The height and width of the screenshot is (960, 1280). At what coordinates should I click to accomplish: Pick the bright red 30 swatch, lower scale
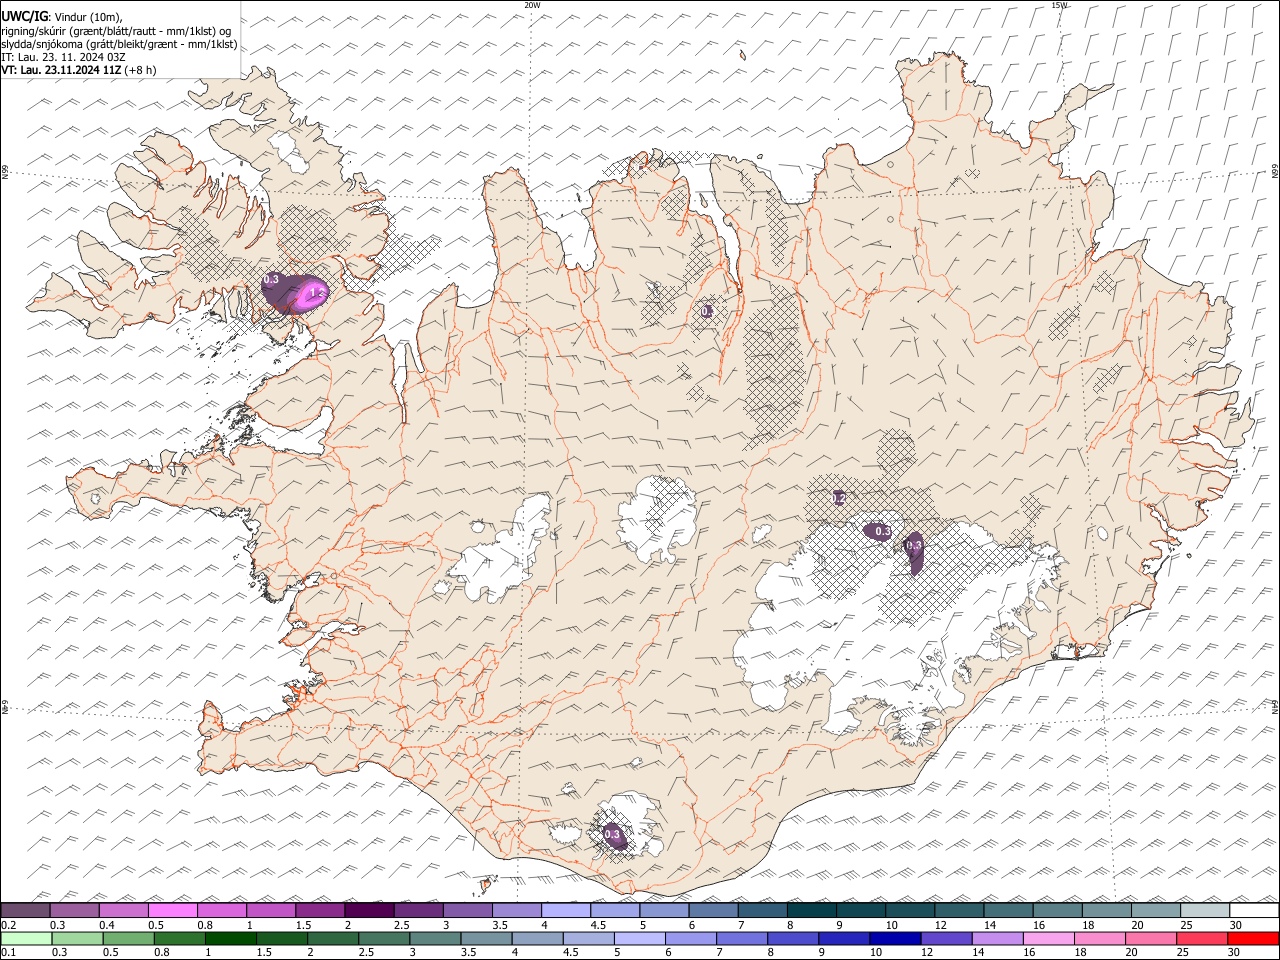tap(1252, 938)
